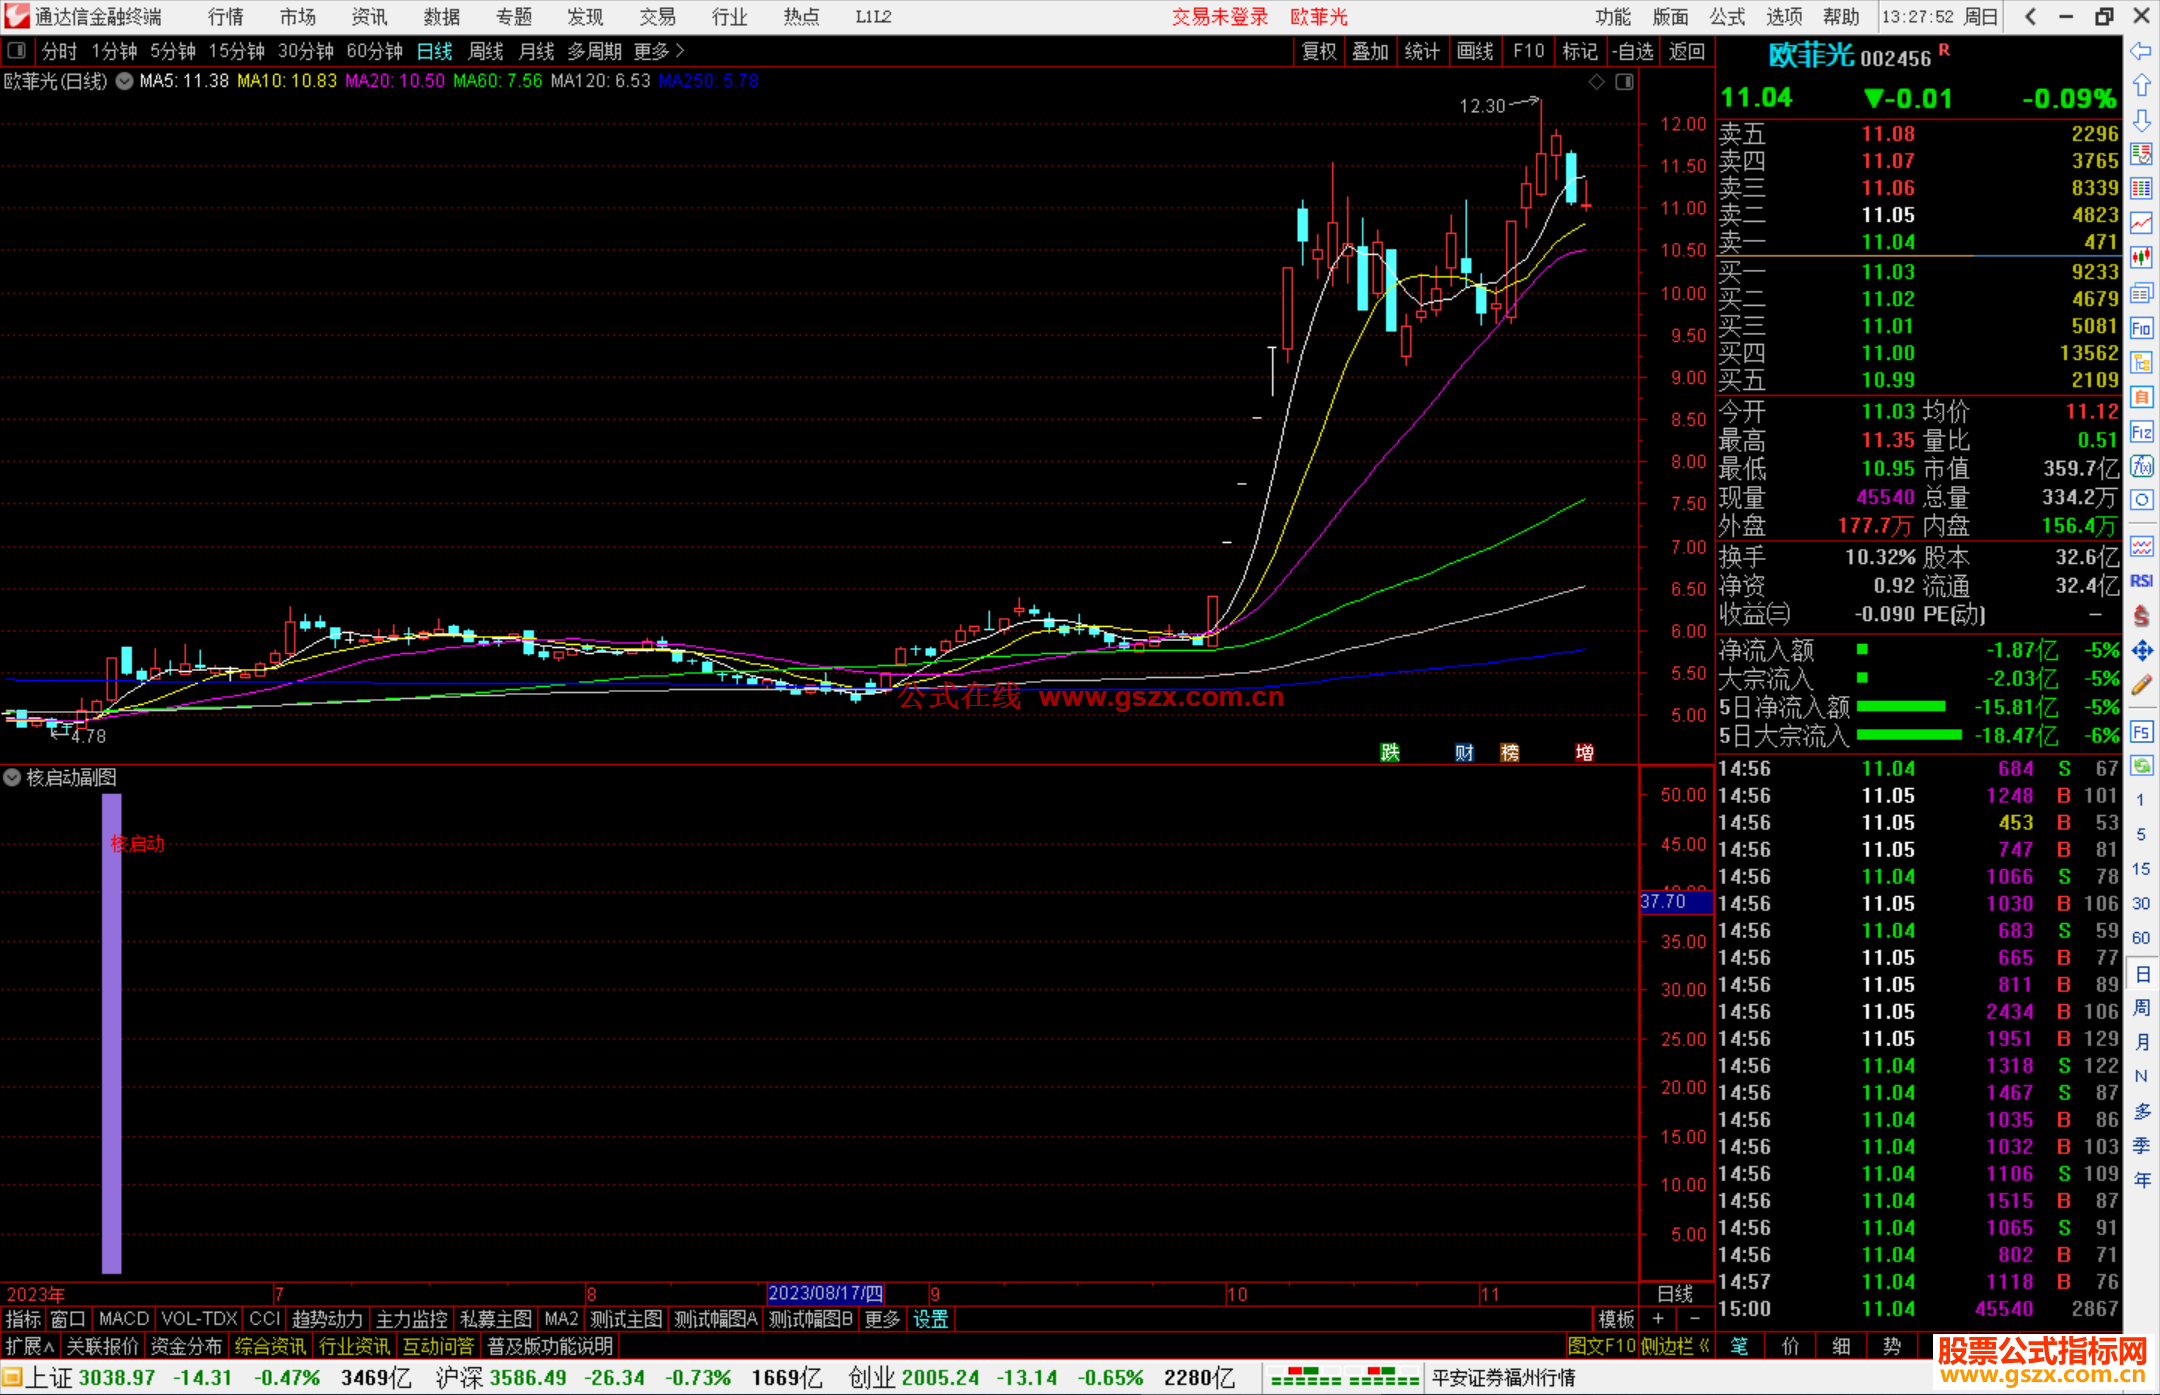Click the 模板 button
The image size is (2160, 1395).
click(1616, 1319)
